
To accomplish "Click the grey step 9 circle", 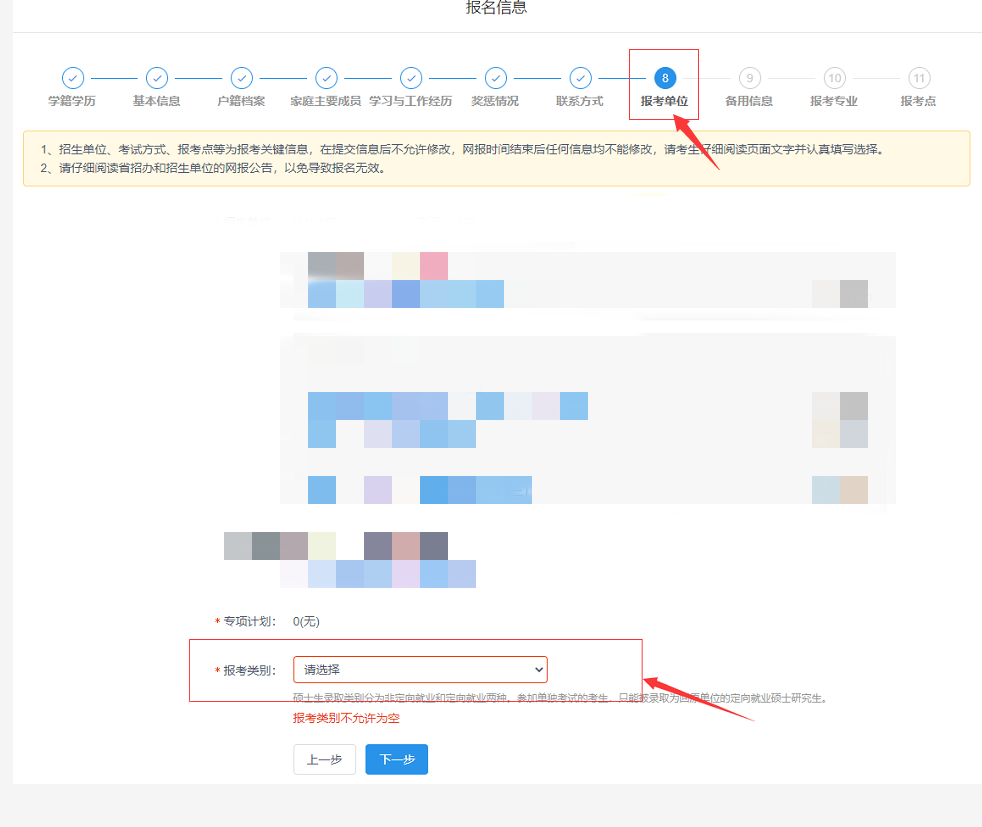I will coord(749,78).
